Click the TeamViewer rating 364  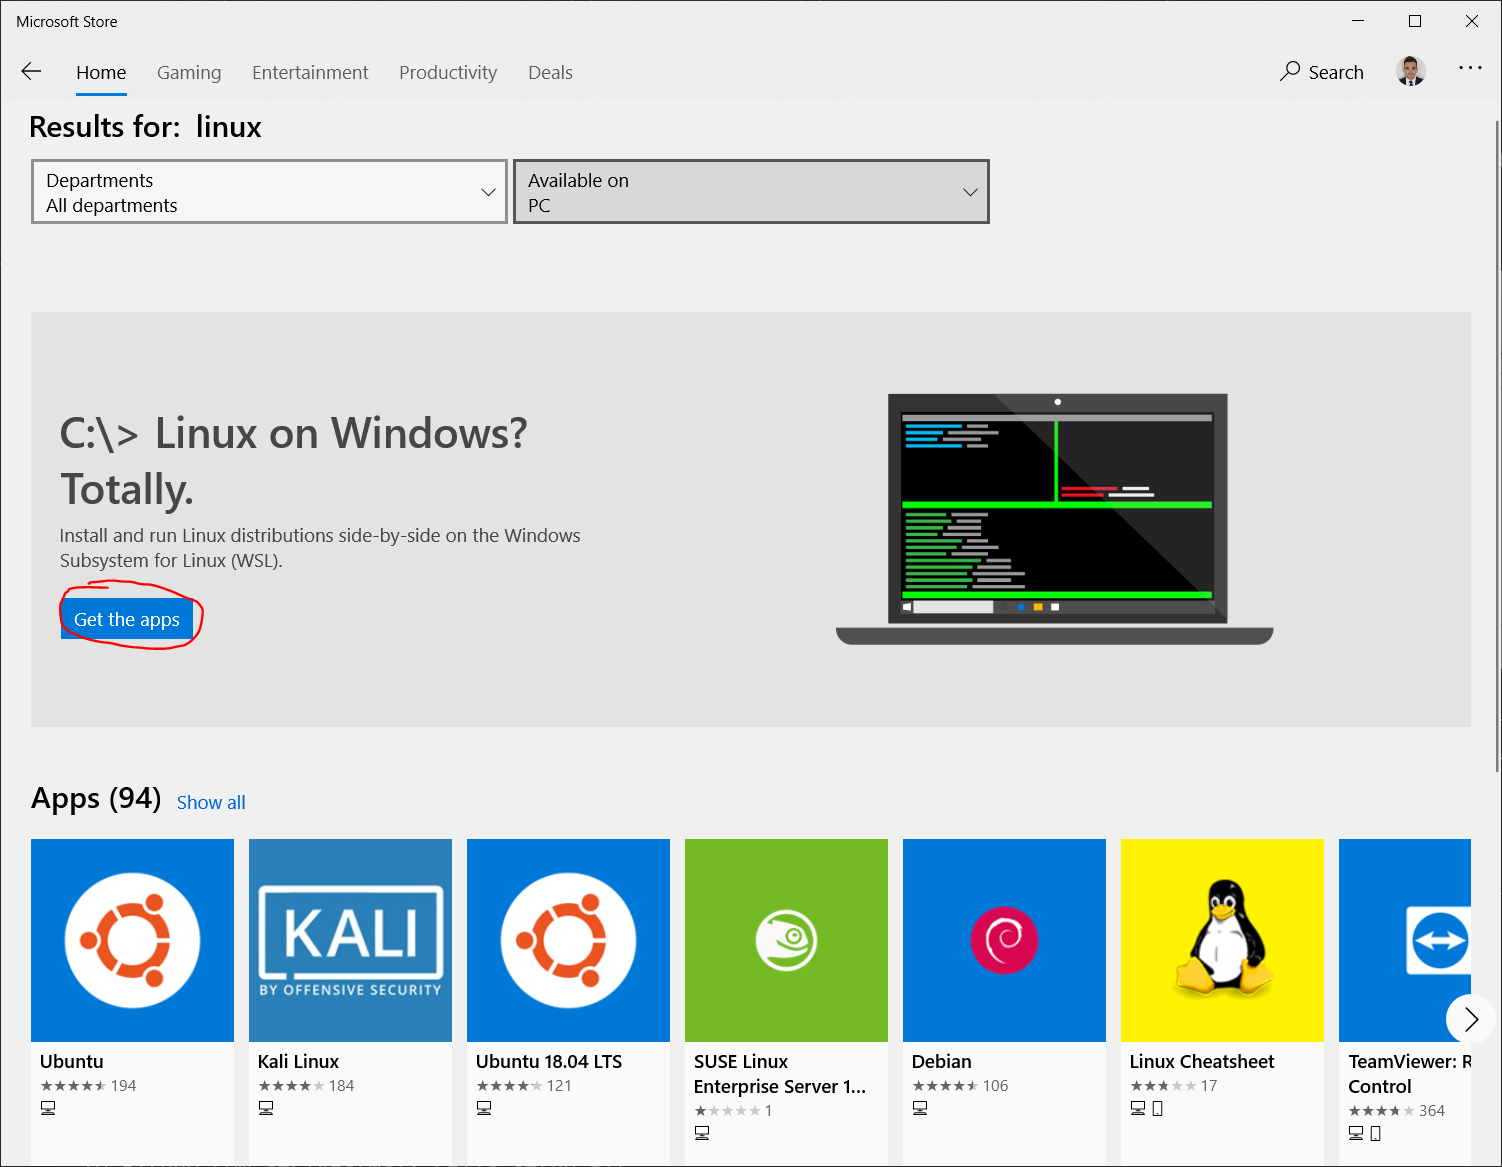[x=1396, y=1111]
